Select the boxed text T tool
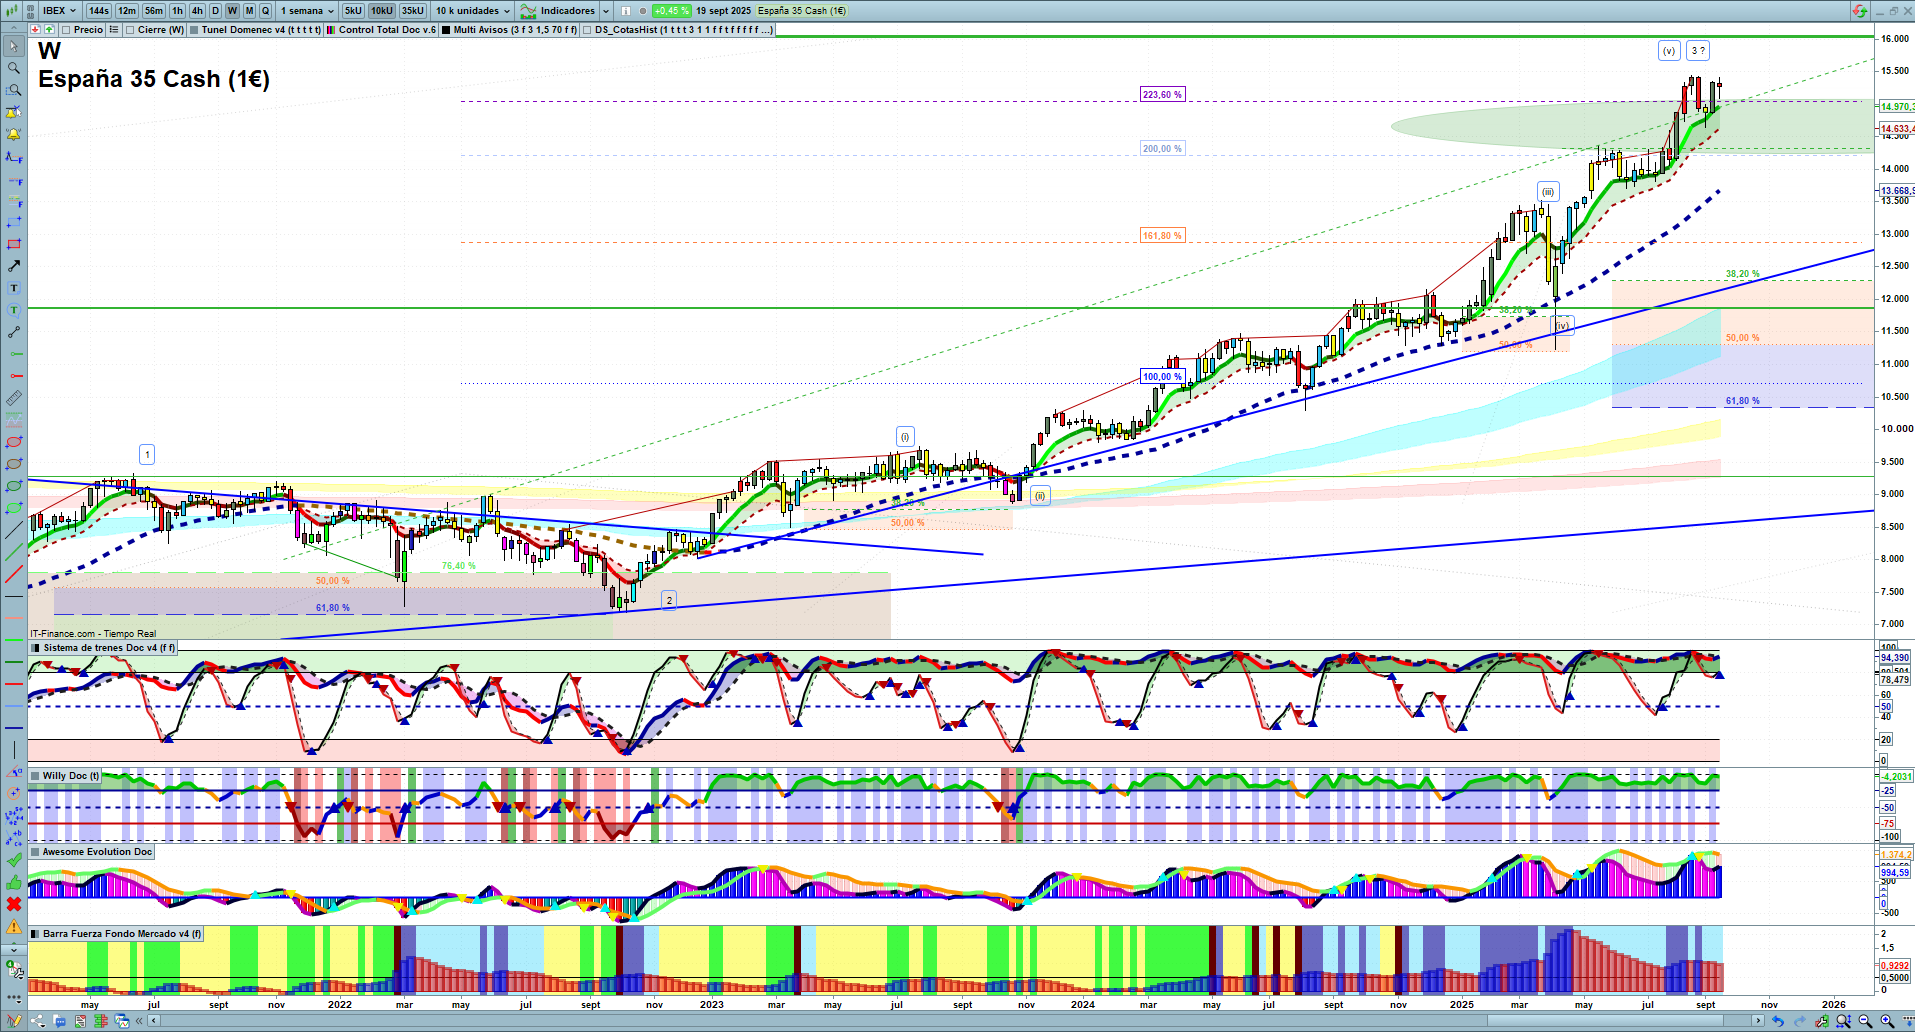The image size is (1915, 1032). click(14, 288)
